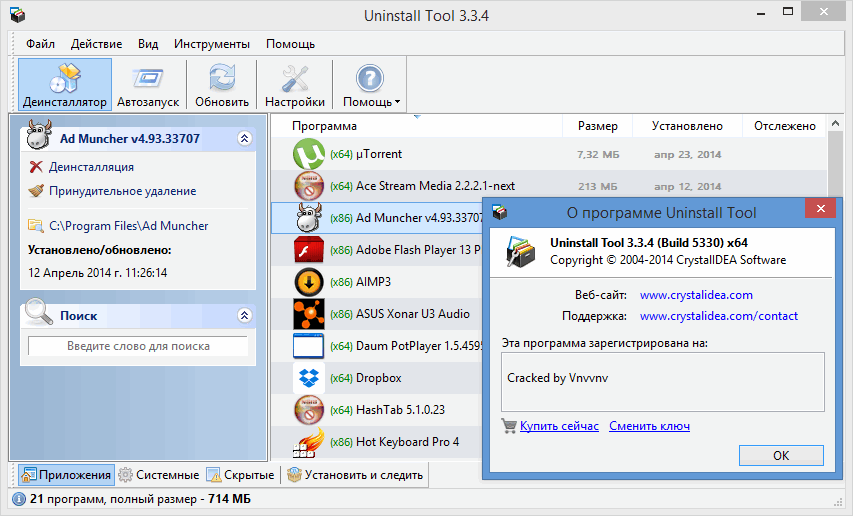Click the folder icon beside C:\Program Files\Ad Muncher
This screenshot has height=516, width=853.
coord(36,226)
